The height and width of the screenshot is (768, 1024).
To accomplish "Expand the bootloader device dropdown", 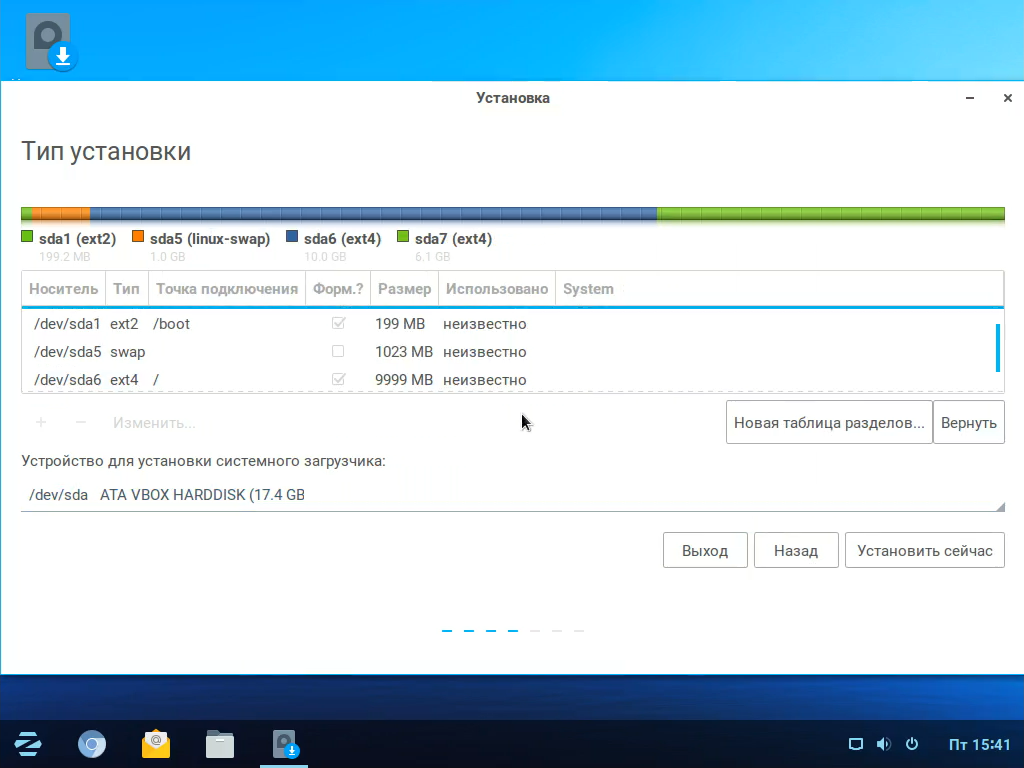I will [512, 494].
